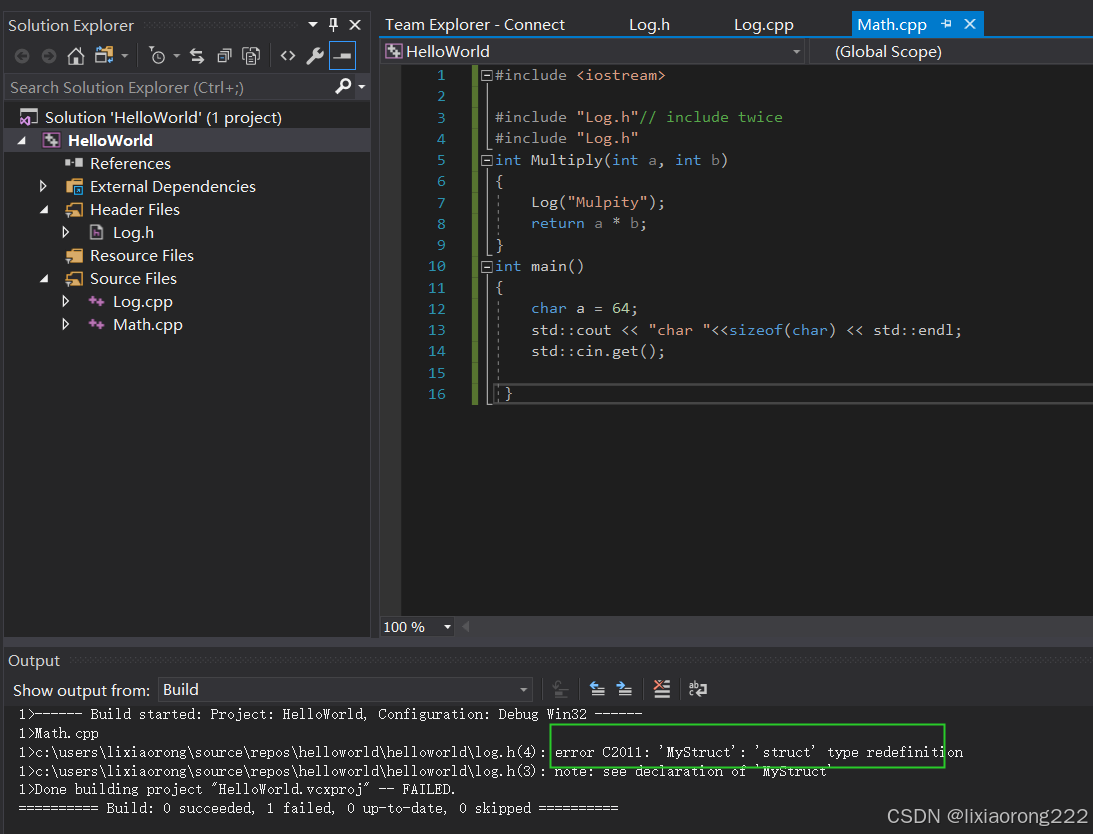Open the editor zoom level dropdown
1093x834 pixels.
tap(446, 627)
